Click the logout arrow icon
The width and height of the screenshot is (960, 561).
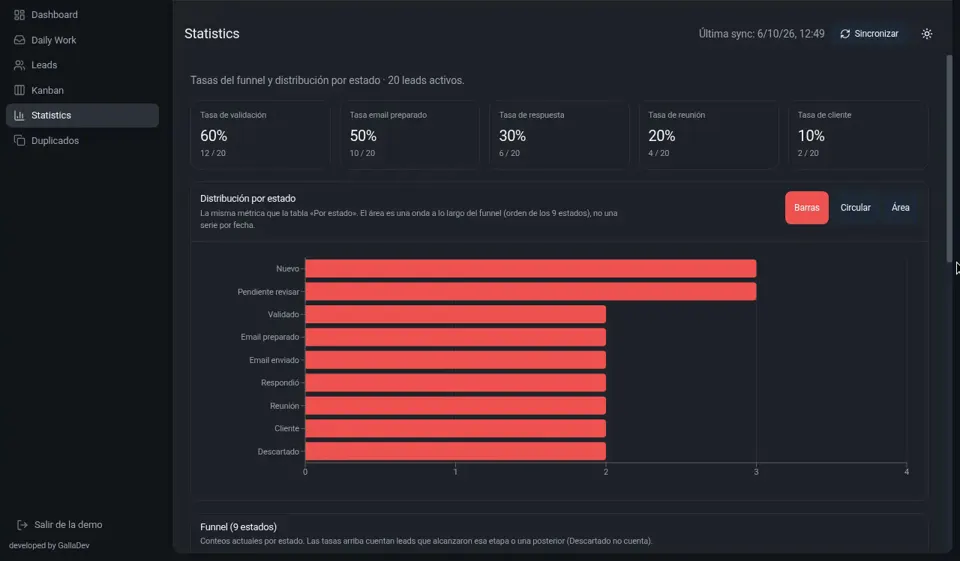pyautogui.click(x=23, y=525)
